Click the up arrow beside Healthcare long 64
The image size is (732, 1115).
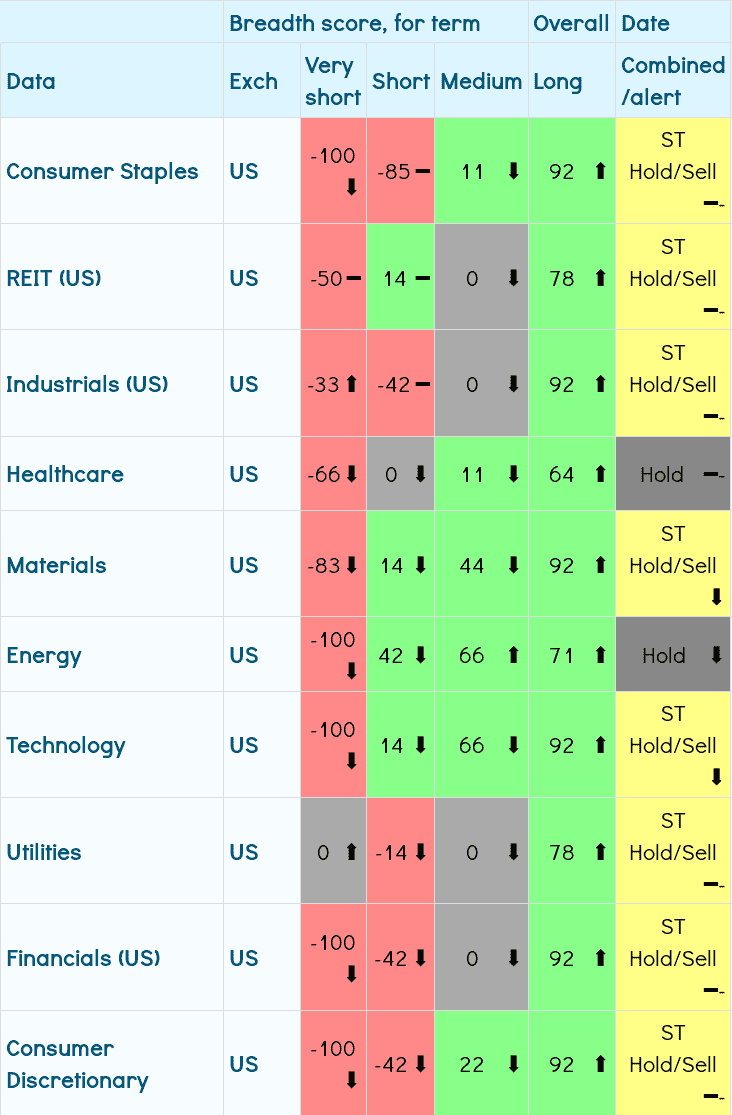point(600,475)
